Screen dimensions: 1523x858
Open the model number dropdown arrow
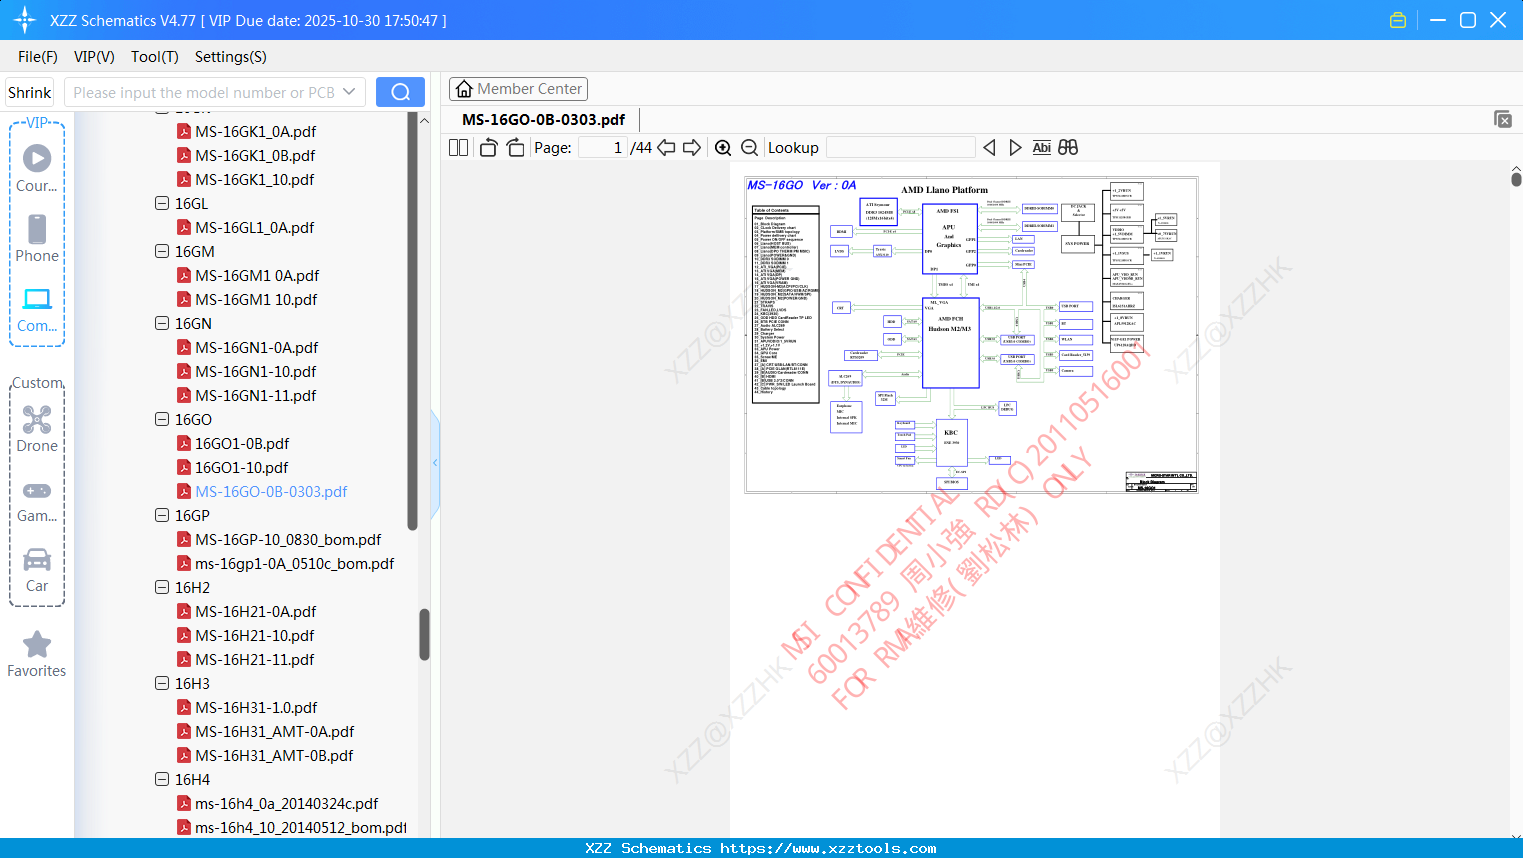pos(349,92)
